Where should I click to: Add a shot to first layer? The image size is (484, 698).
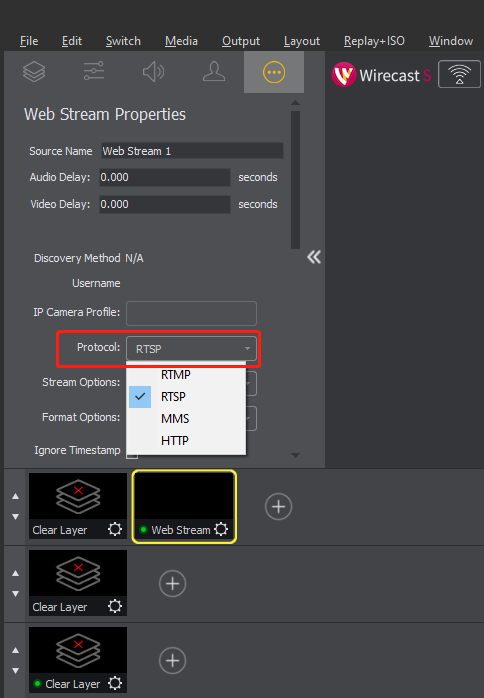[x=278, y=507]
